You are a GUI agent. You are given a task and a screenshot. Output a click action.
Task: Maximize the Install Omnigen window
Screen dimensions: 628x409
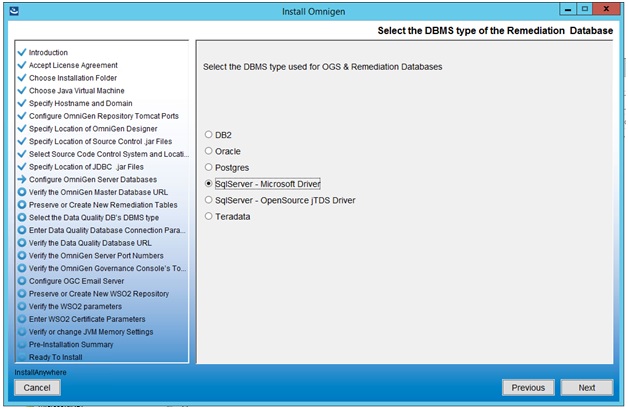[x=584, y=9]
